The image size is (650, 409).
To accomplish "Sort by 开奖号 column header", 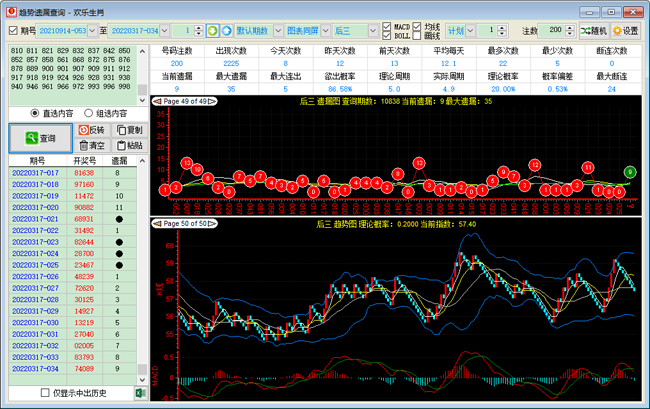I will click(x=85, y=161).
